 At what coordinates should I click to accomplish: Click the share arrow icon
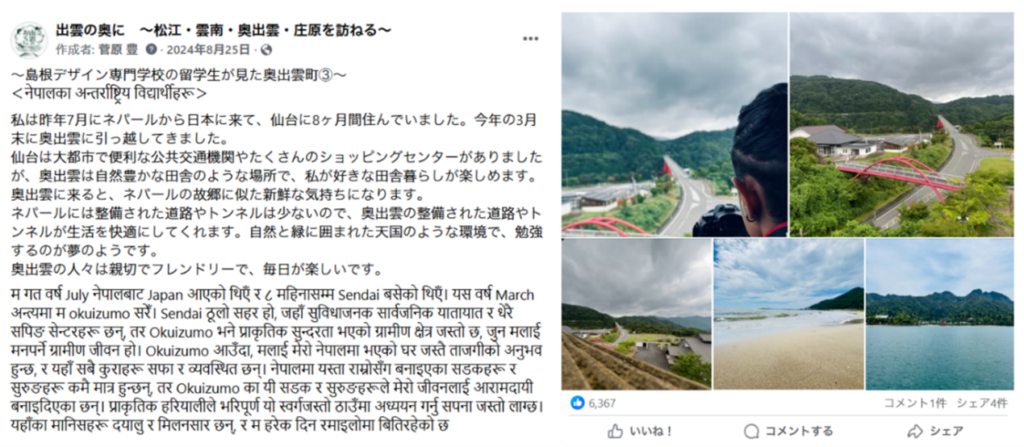pyautogui.click(x=915, y=431)
